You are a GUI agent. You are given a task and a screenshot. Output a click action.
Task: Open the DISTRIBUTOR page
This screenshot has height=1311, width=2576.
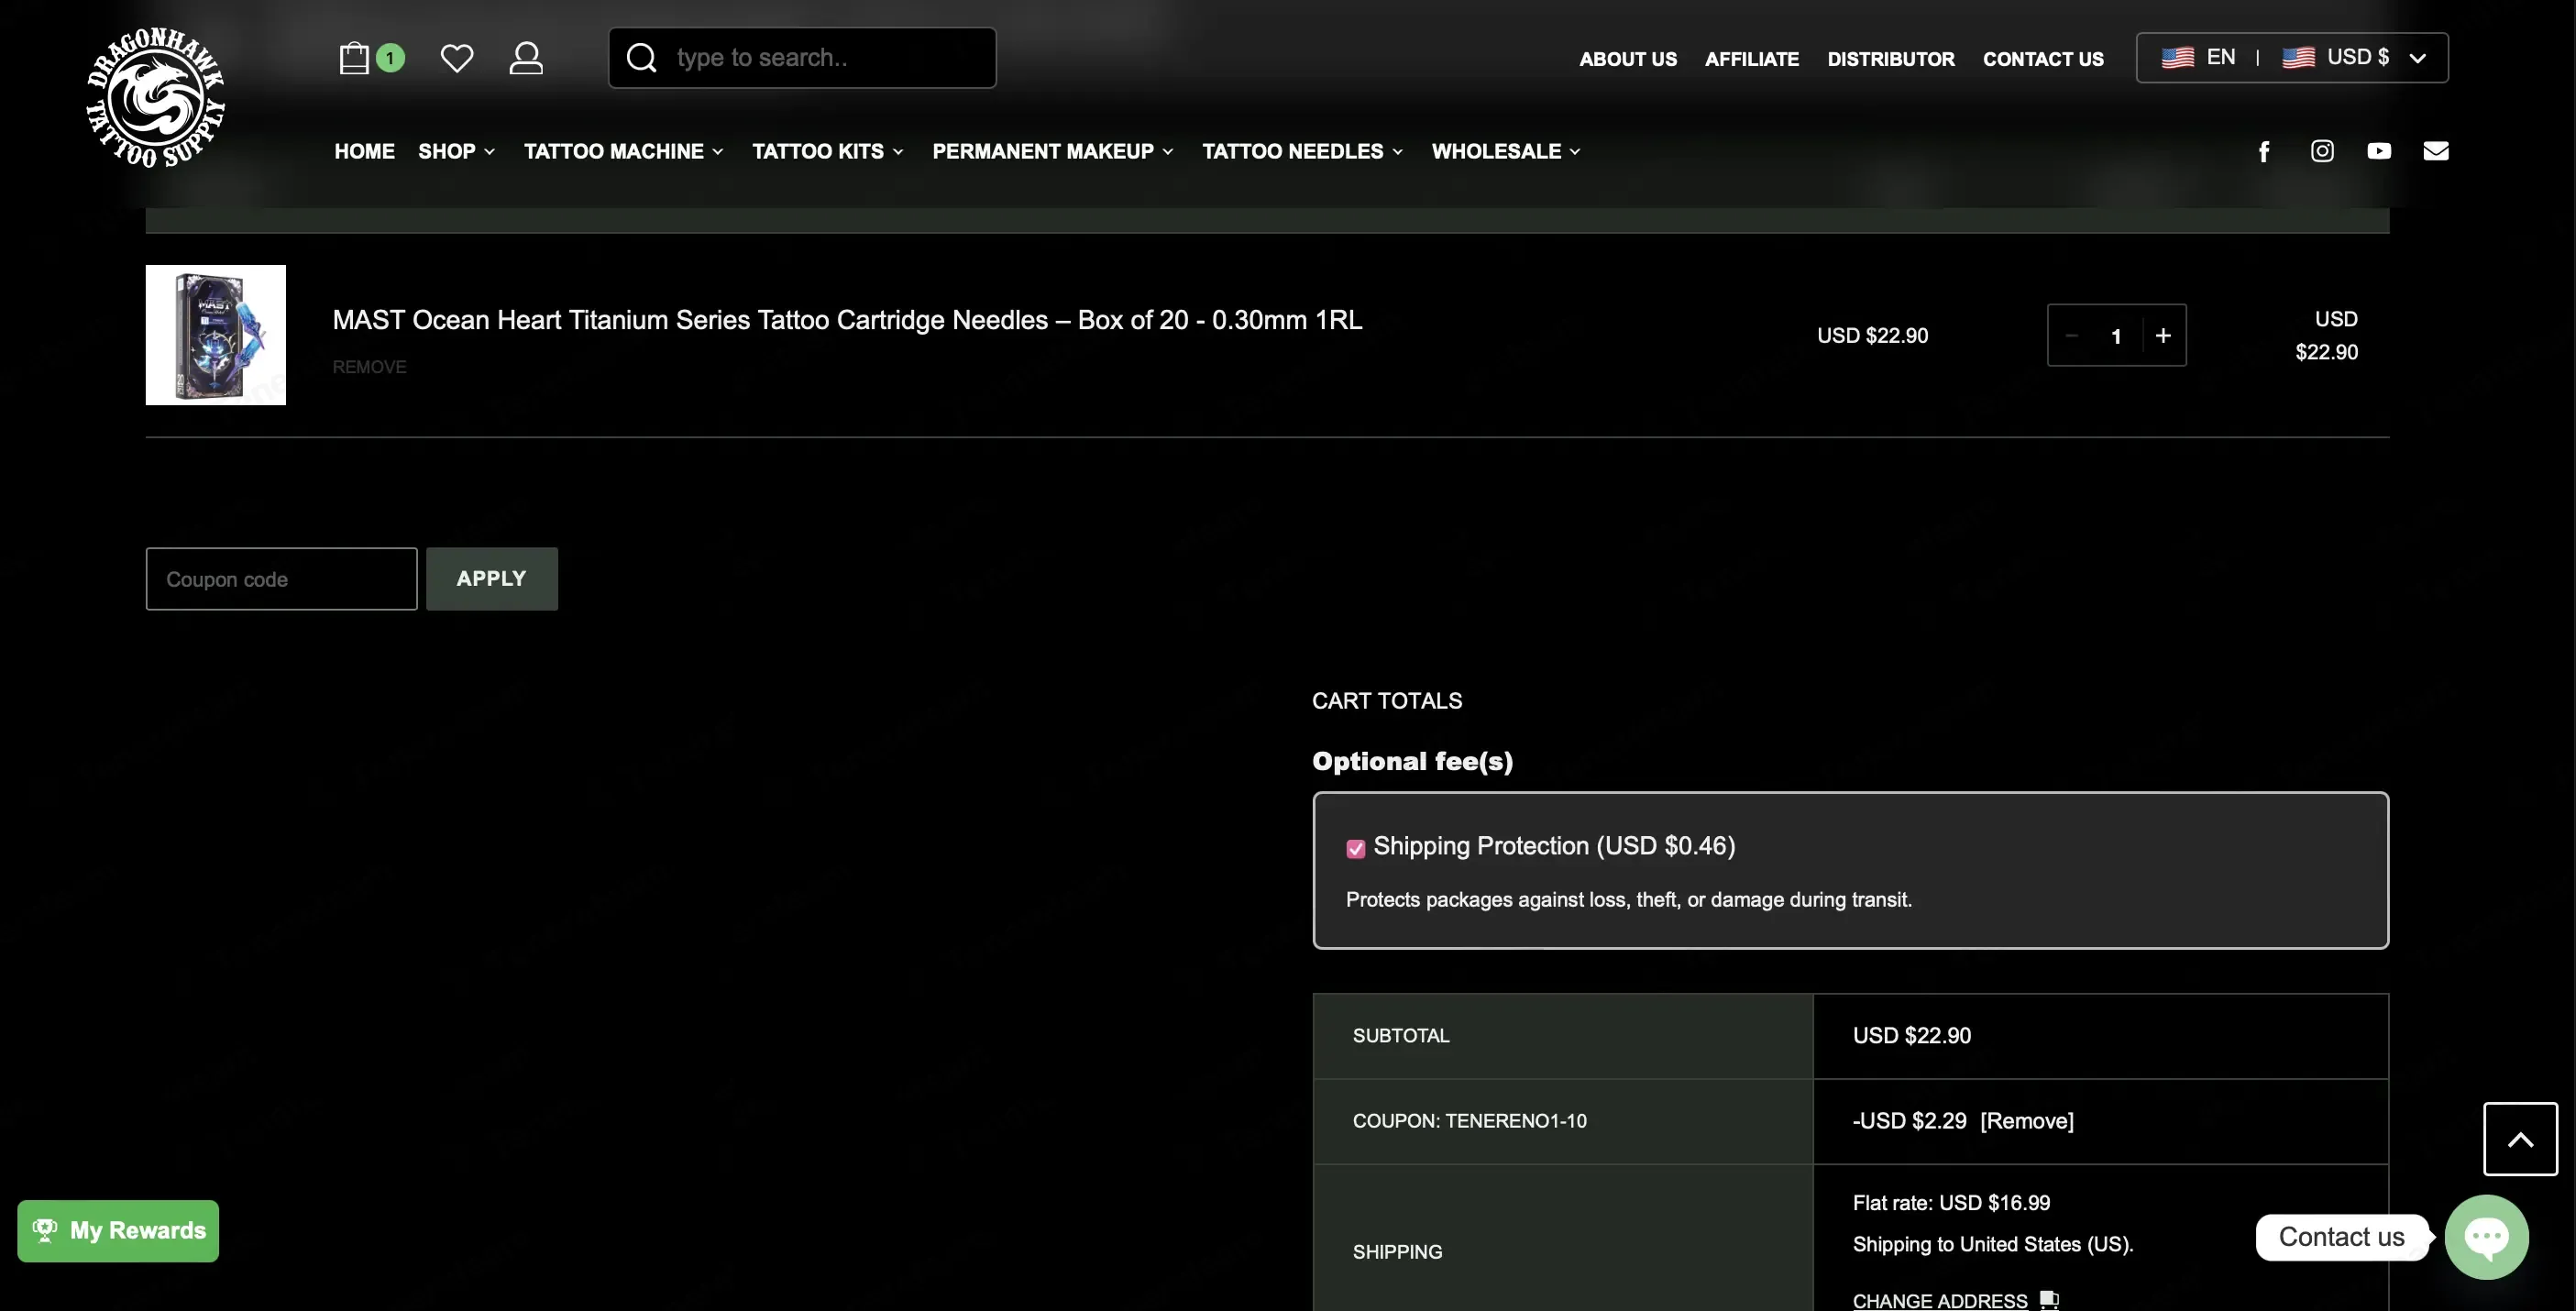(1891, 59)
